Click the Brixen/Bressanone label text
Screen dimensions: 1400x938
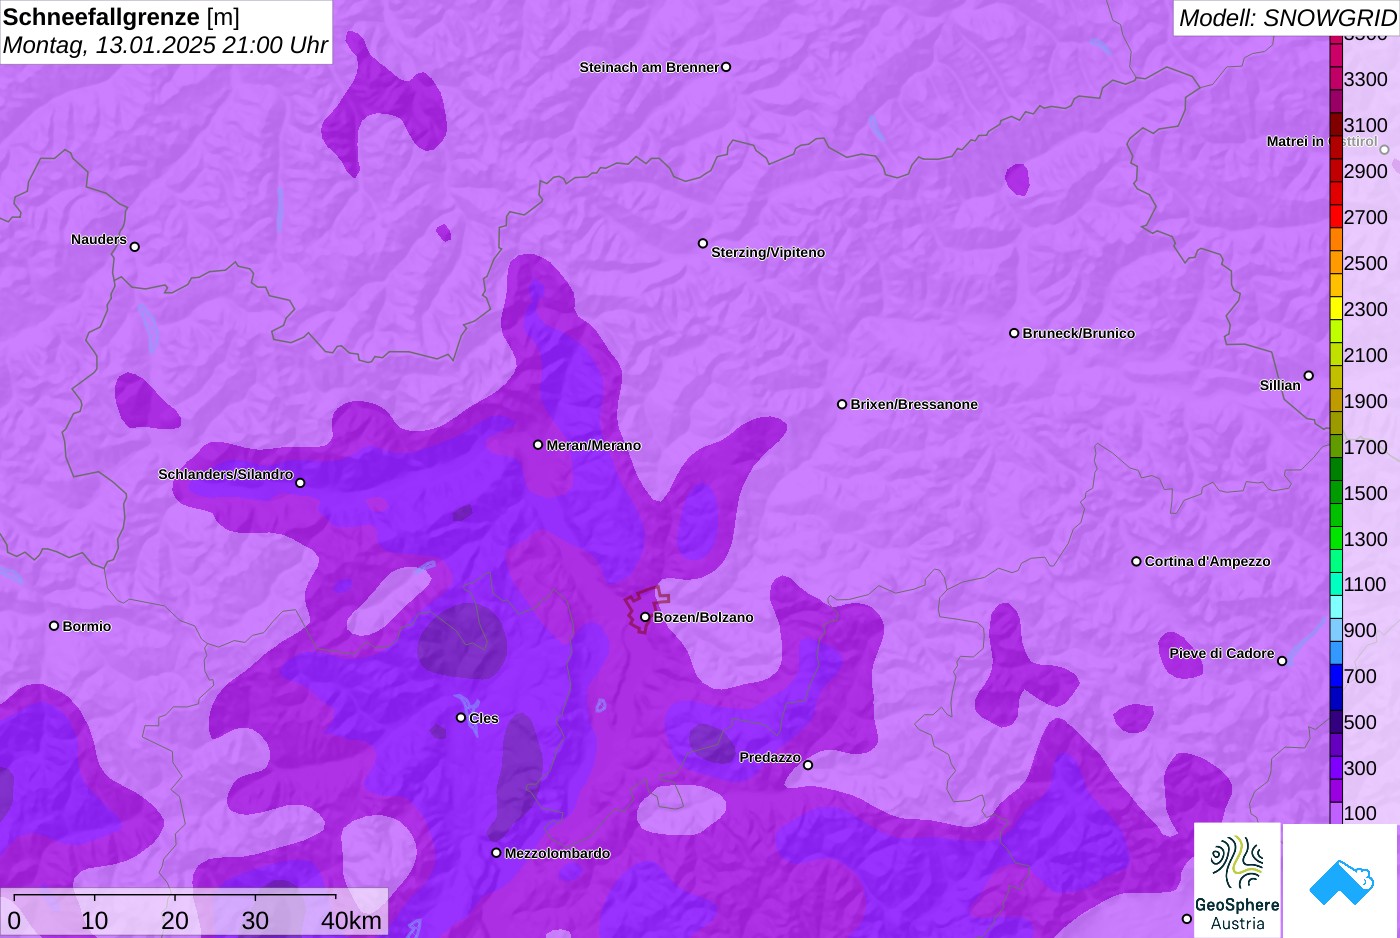coord(914,404)
